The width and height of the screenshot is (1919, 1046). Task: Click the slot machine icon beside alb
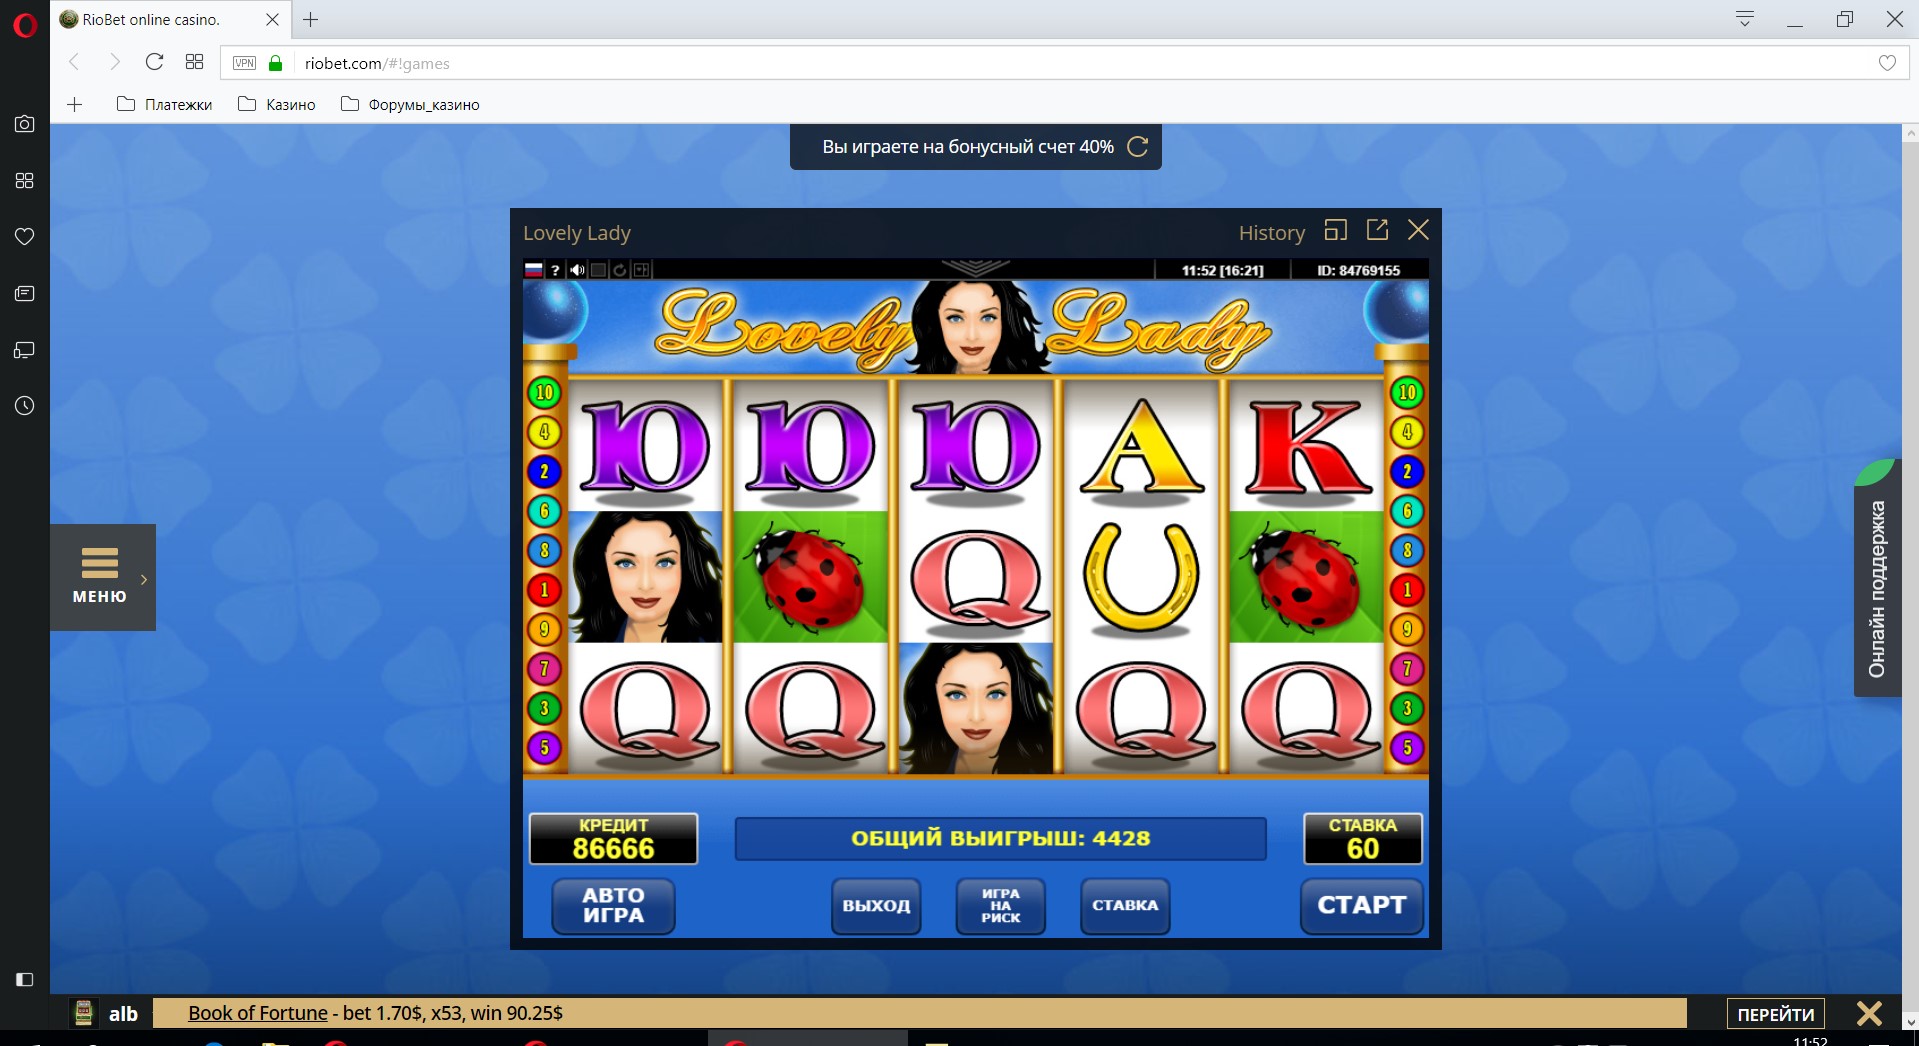click(84, 1013)
